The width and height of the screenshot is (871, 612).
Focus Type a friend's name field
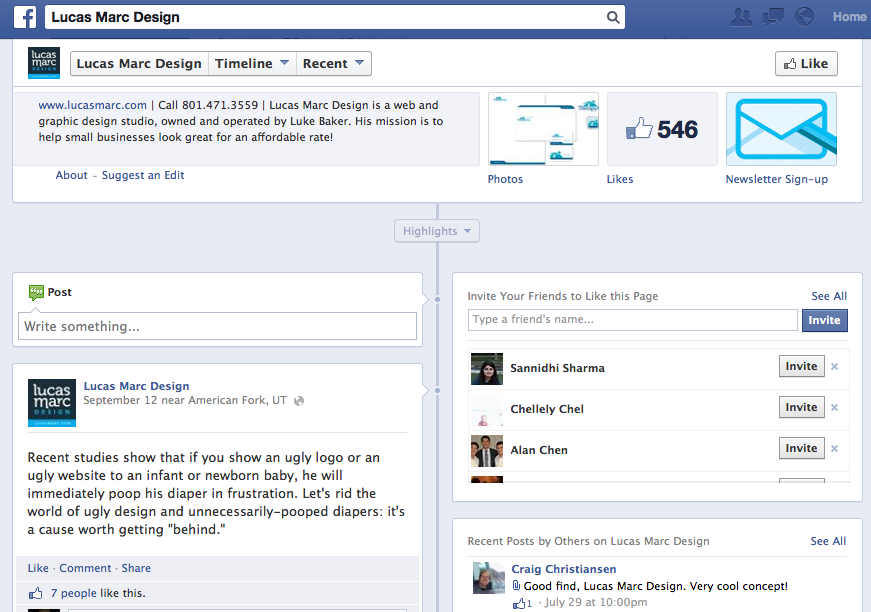pos(633,320)
